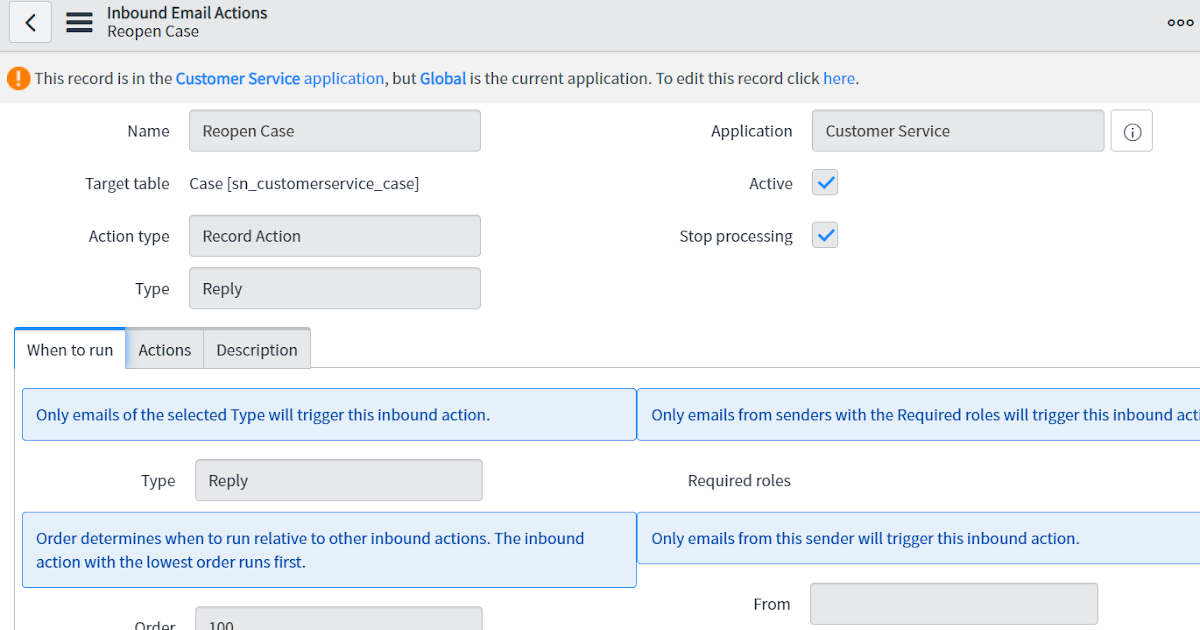Open the Type selector under When to run
Image resolution: width=1200 pixels, height=630 pixels.
point(338,480)
